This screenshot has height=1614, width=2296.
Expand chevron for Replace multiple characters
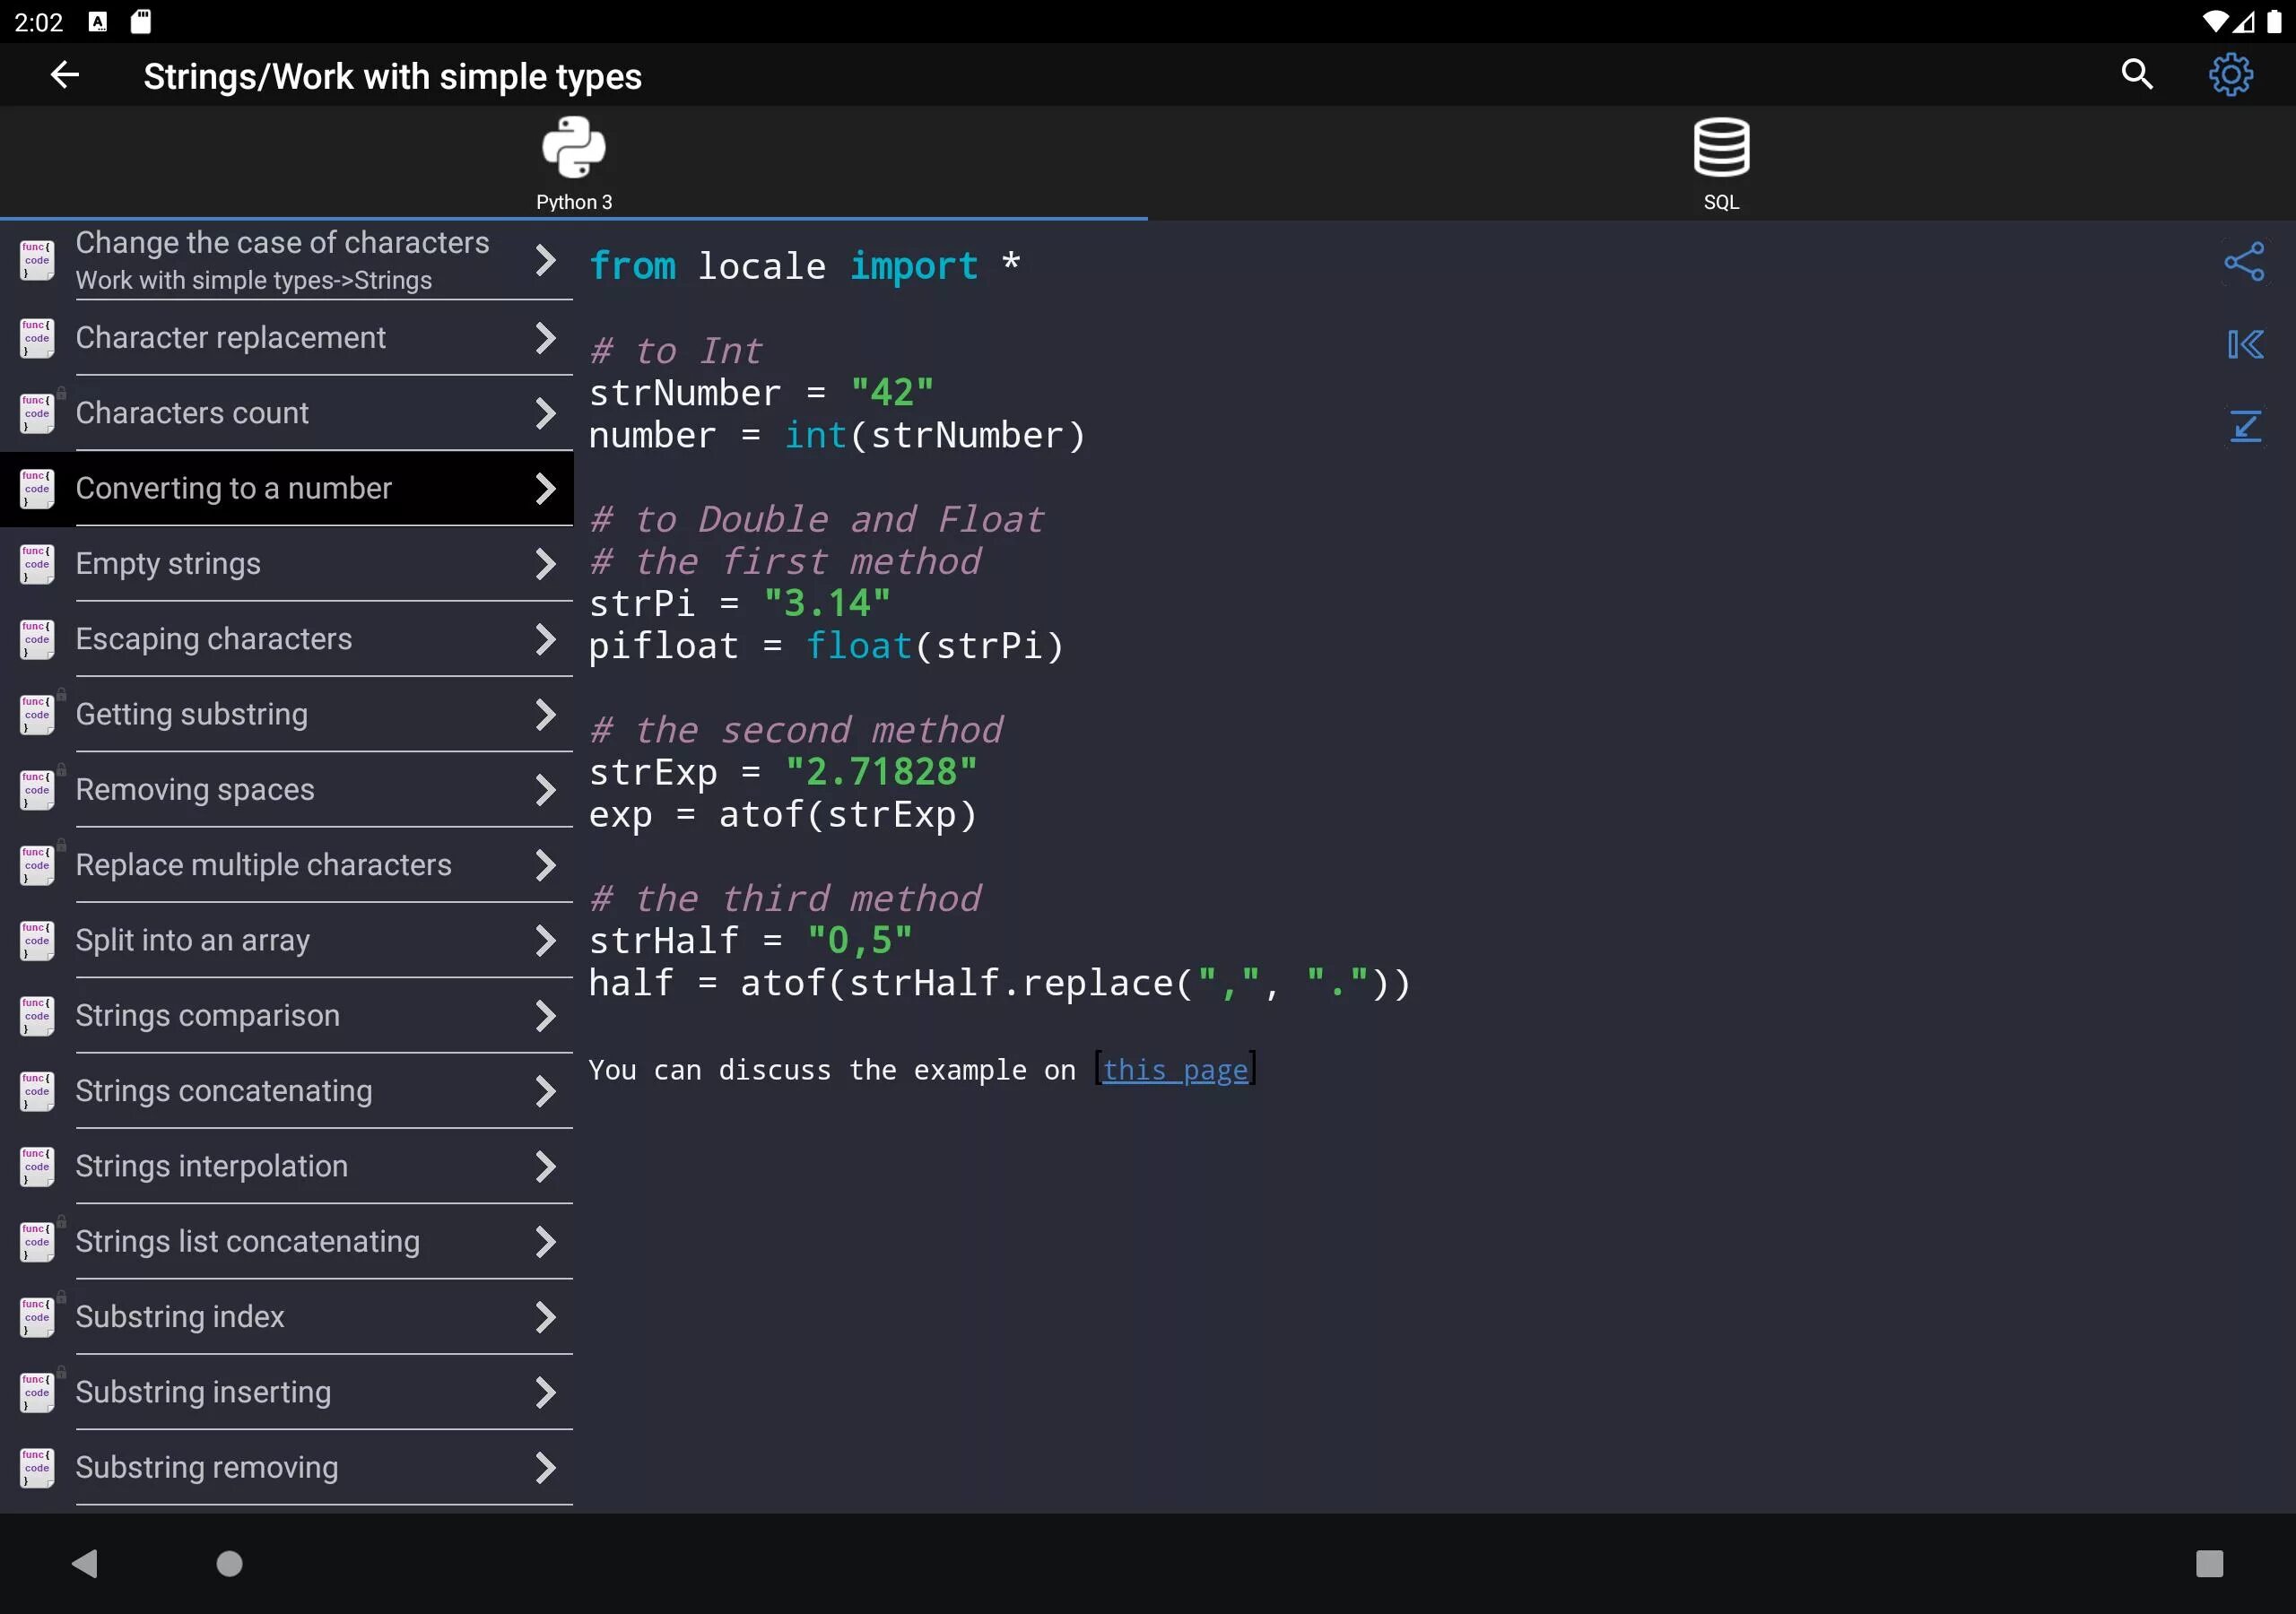pyautogui.click(x=545, y=865)
